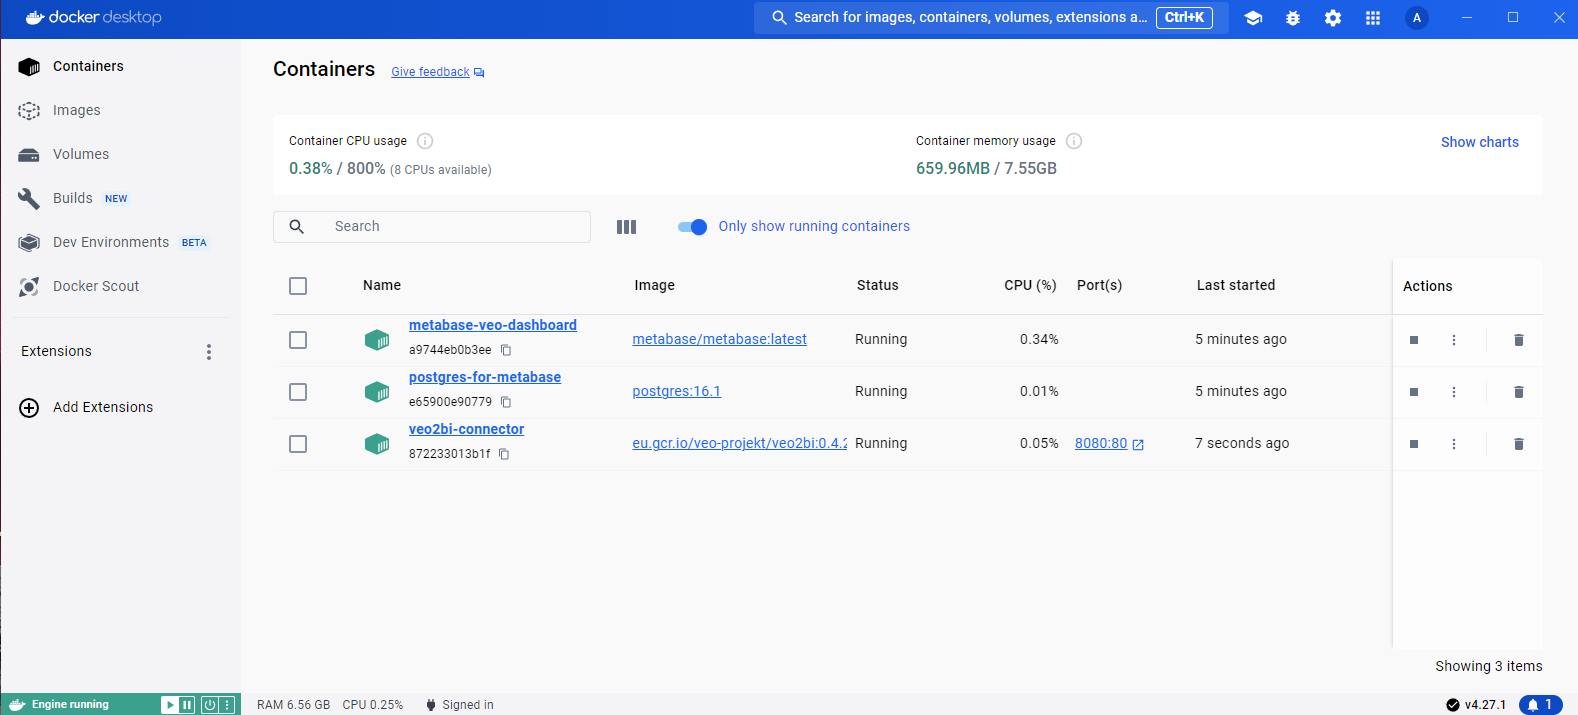The height and width of the screenshot is (715, 1578).
Task: Stop the metabase-veo-dashboard container
Action: (x=1413, y=340)
